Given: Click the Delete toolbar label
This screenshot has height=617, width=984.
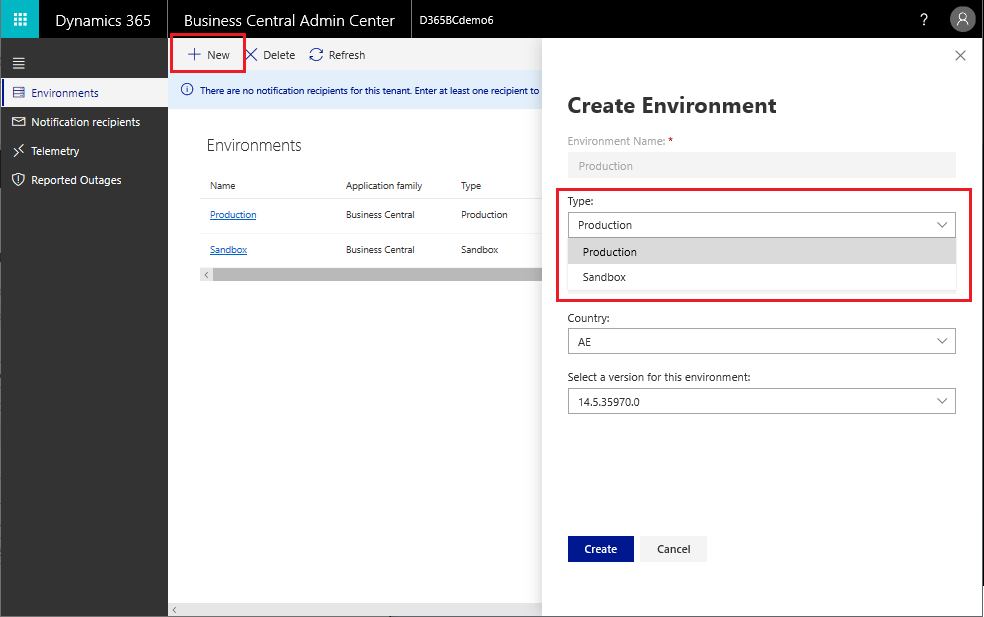Looking at the screenshot, I should 279,55.
